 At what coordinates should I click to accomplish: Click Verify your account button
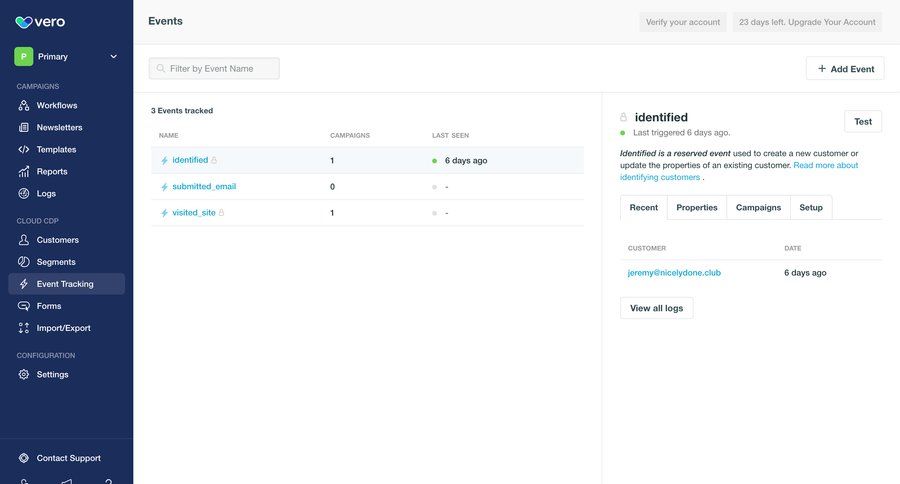[x=682, y=22]
